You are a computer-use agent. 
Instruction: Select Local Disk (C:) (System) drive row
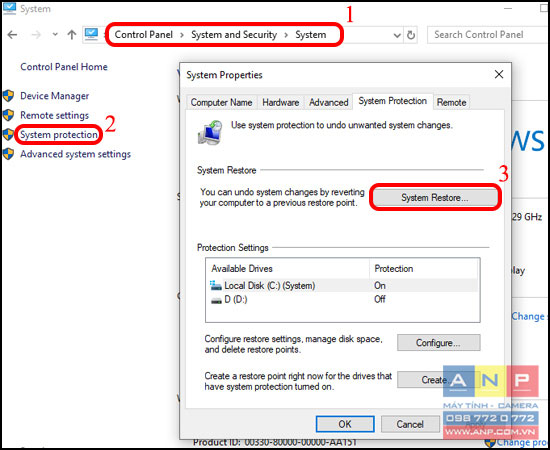[x=343, y=286]
